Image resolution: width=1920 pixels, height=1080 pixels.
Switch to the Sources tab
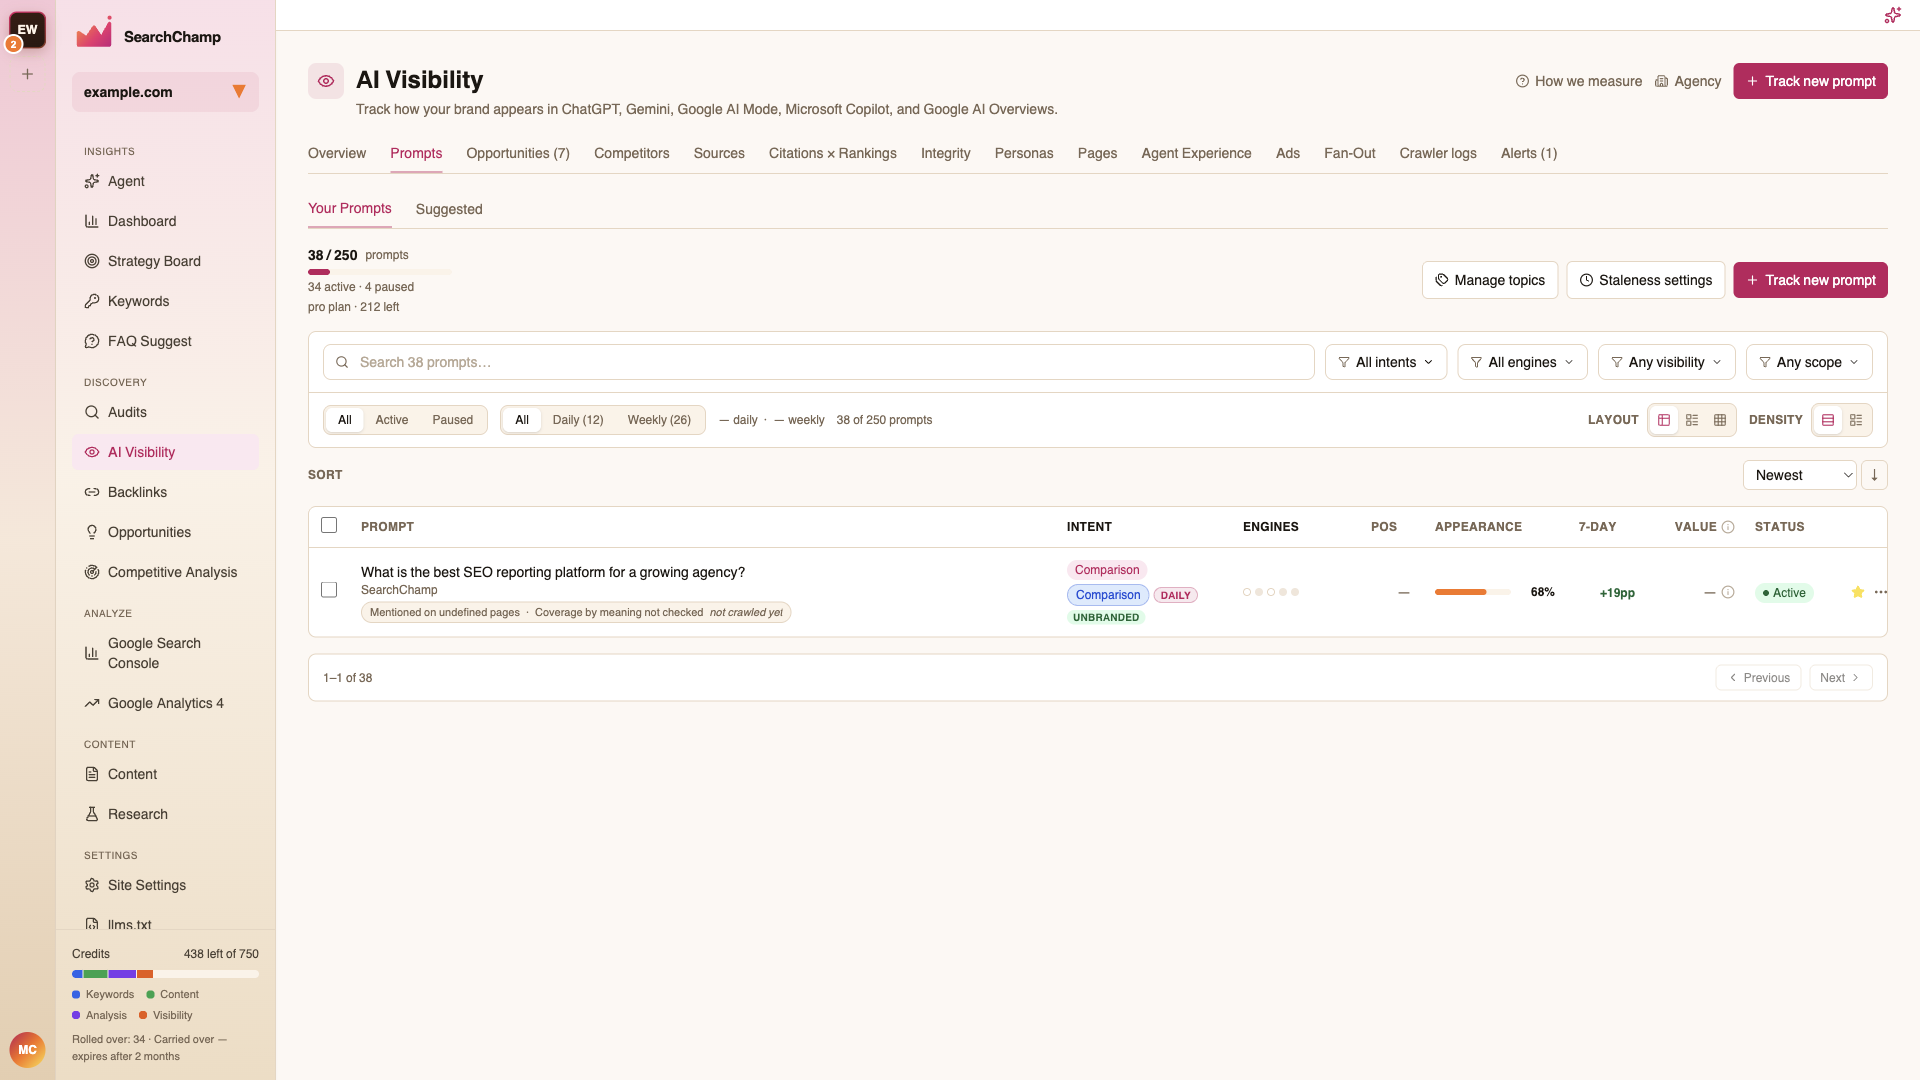[x=719, y=153]
